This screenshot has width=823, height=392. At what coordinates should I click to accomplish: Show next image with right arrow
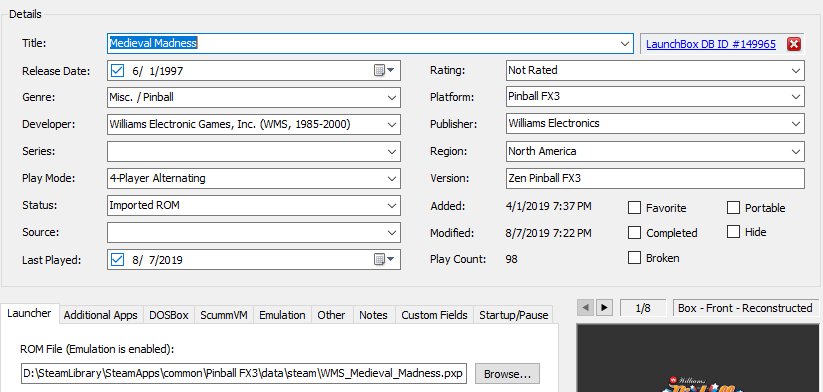(x=604, y=308)
